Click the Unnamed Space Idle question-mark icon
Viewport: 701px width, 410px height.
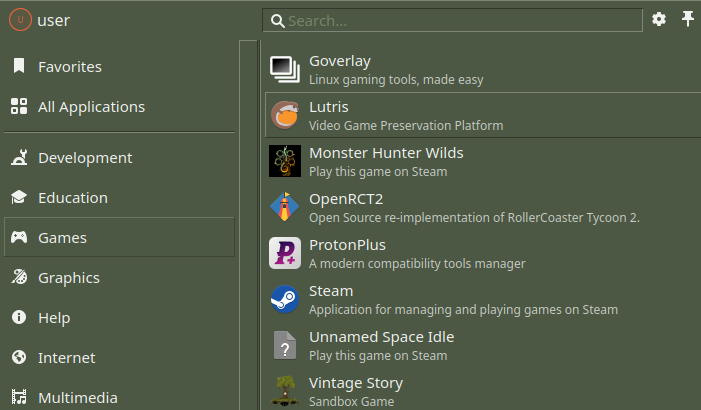click(x=285, y=345)
